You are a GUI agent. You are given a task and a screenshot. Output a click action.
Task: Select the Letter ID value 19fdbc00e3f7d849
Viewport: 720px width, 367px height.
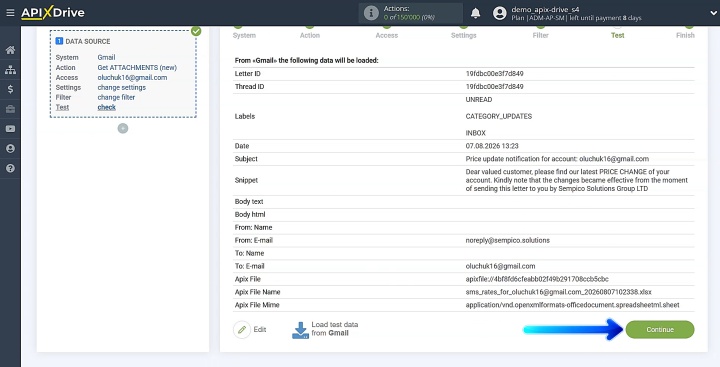[x=494, y=73]
